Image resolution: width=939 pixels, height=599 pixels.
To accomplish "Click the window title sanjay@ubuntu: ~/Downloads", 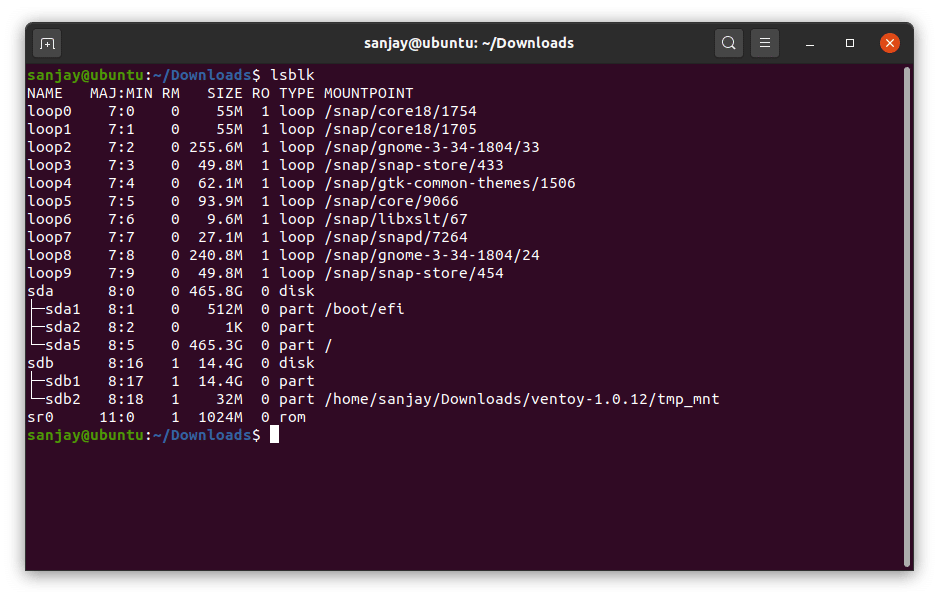I will [470, 43].
